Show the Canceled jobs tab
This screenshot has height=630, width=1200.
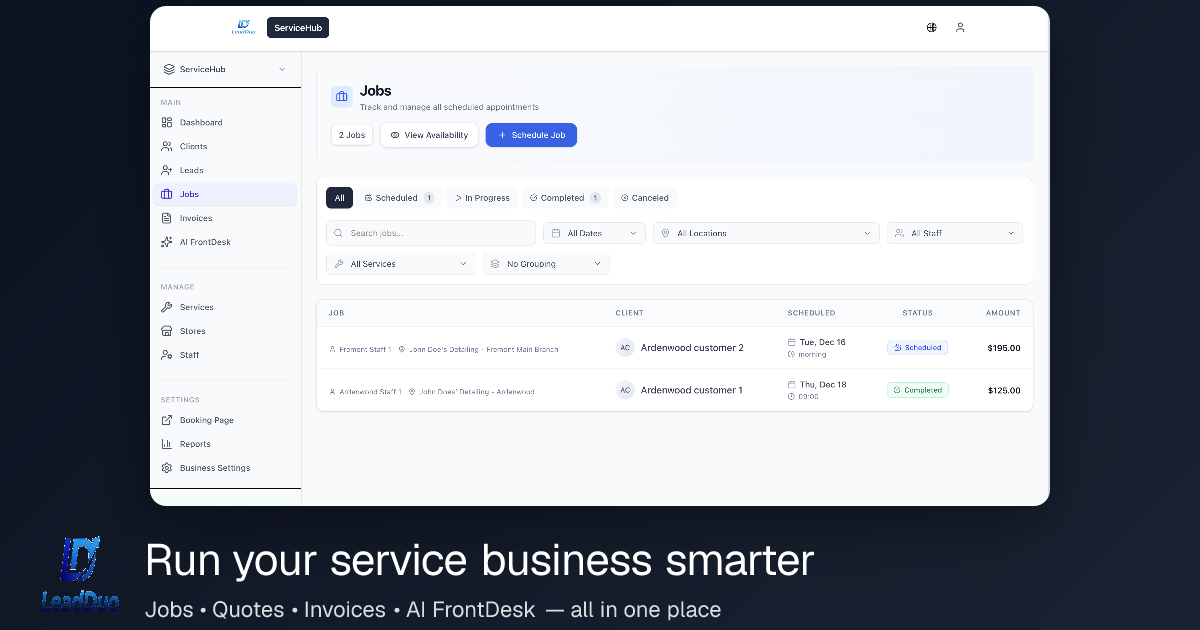(645, 198)
